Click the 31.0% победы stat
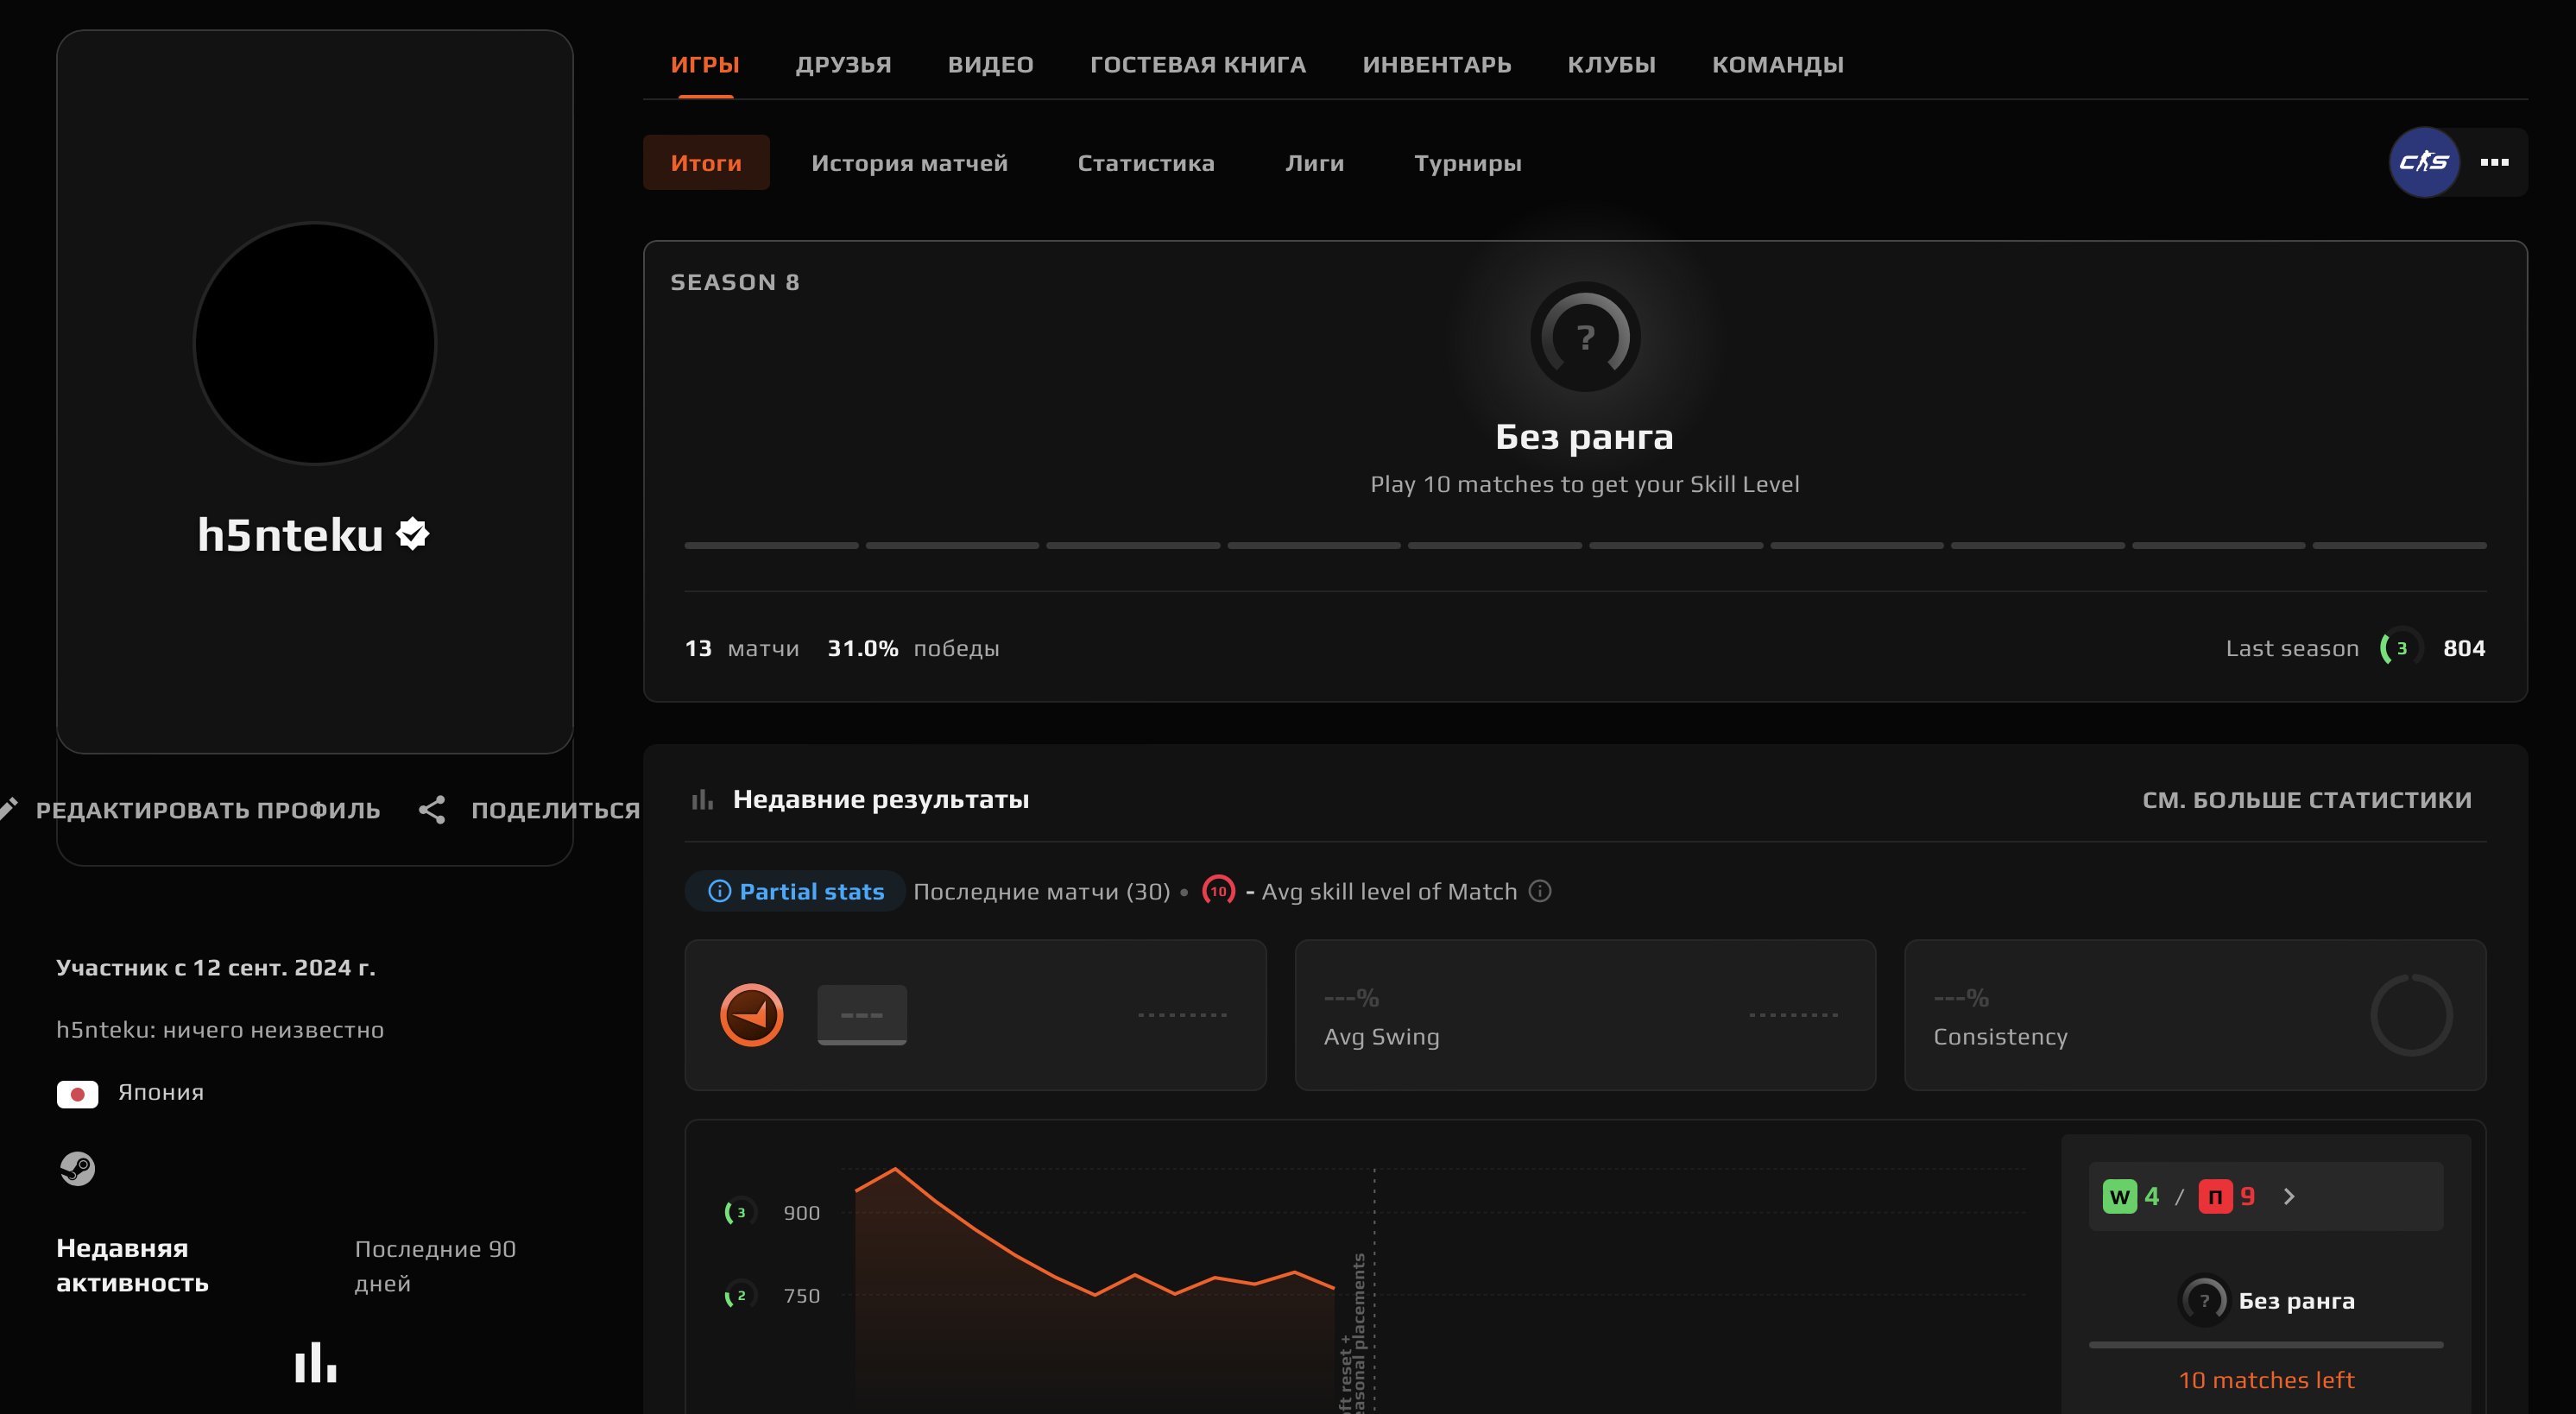This screenshot has width=2576, height=1414. coord(913,648)
